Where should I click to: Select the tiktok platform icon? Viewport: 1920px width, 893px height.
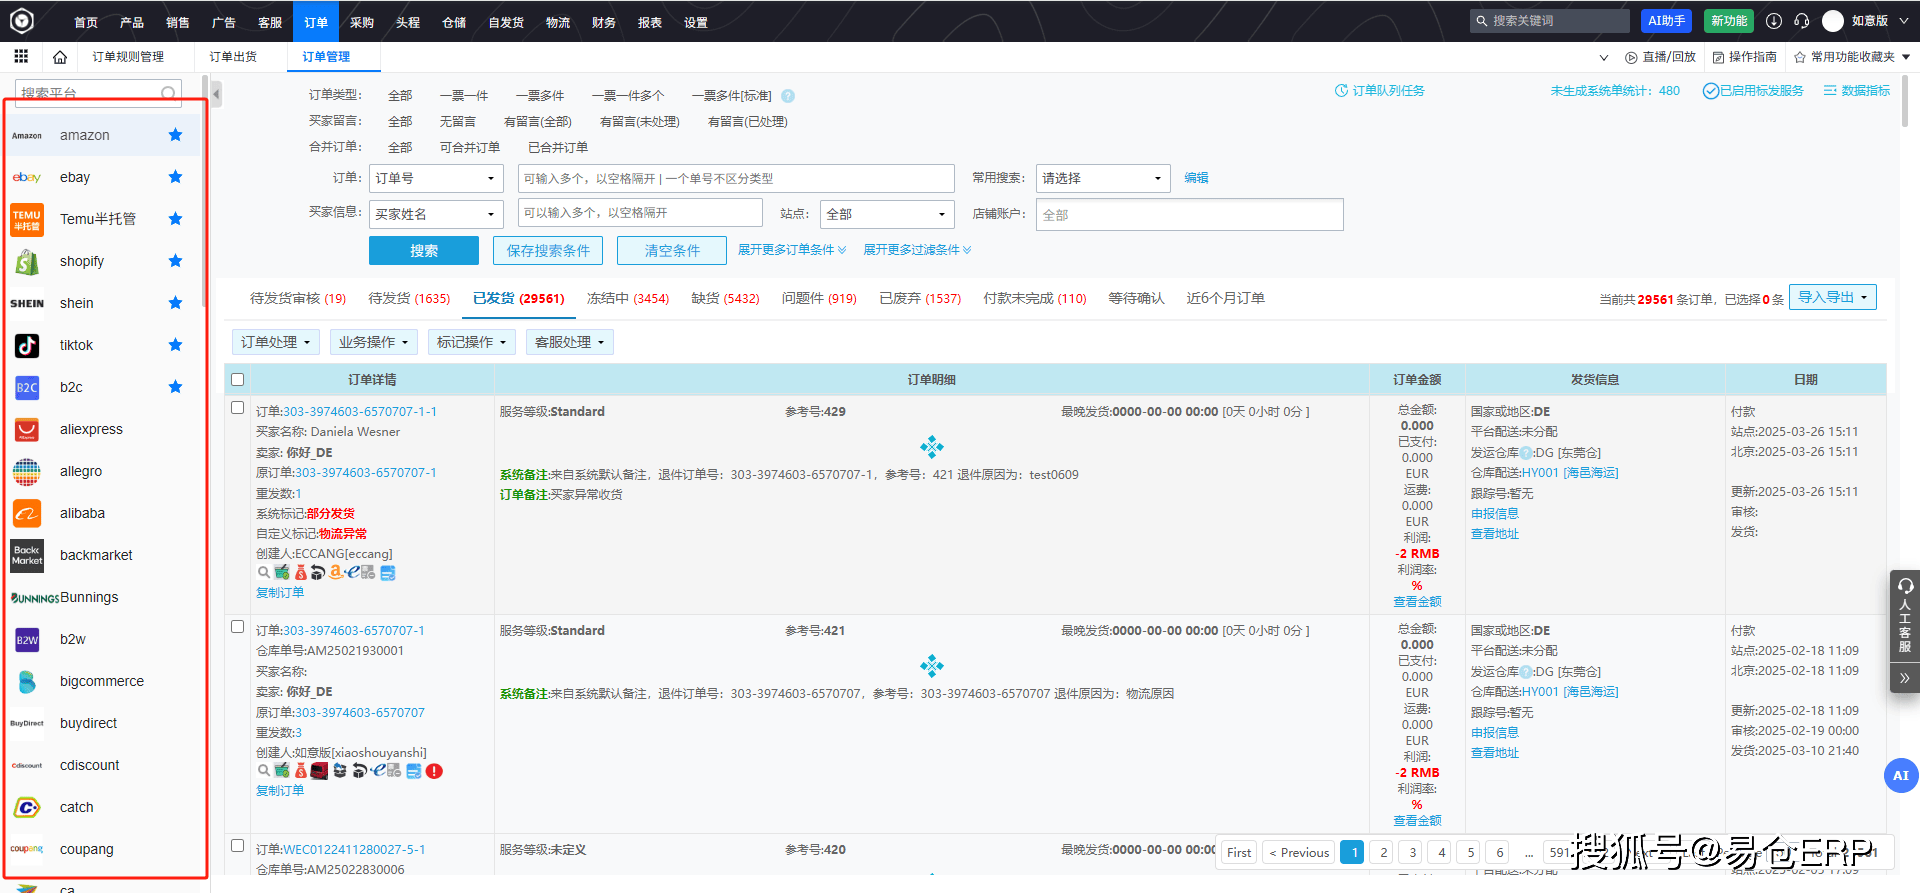pyautogui.click(x=27, y=345)
